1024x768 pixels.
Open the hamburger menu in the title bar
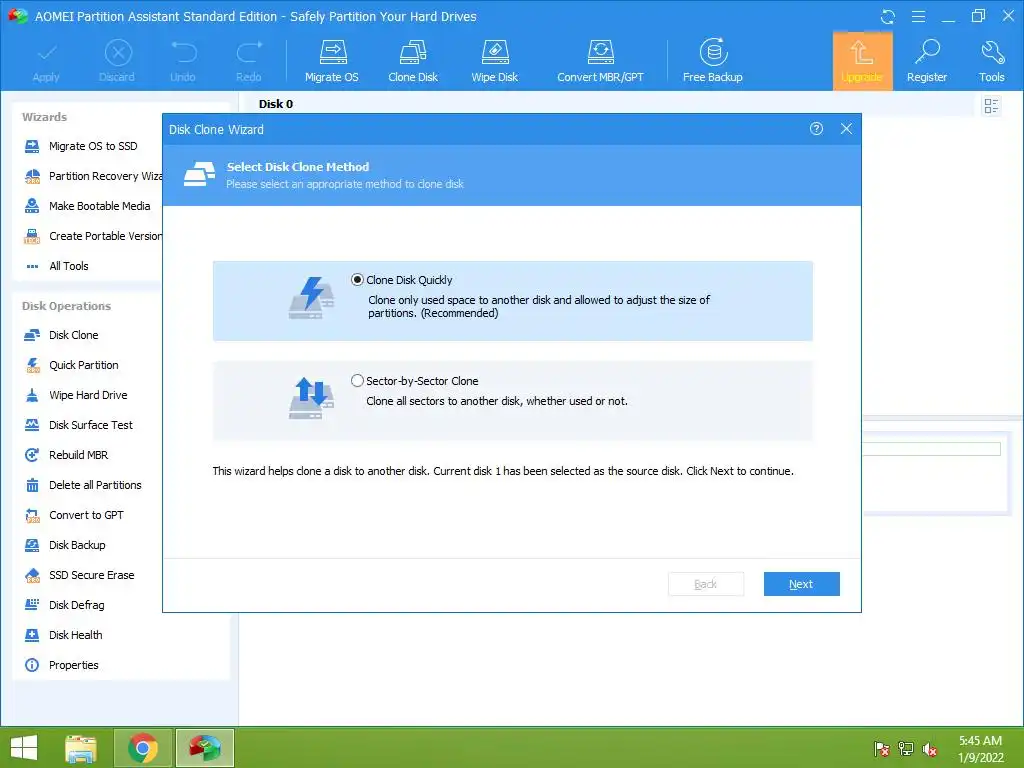(918, 16)
